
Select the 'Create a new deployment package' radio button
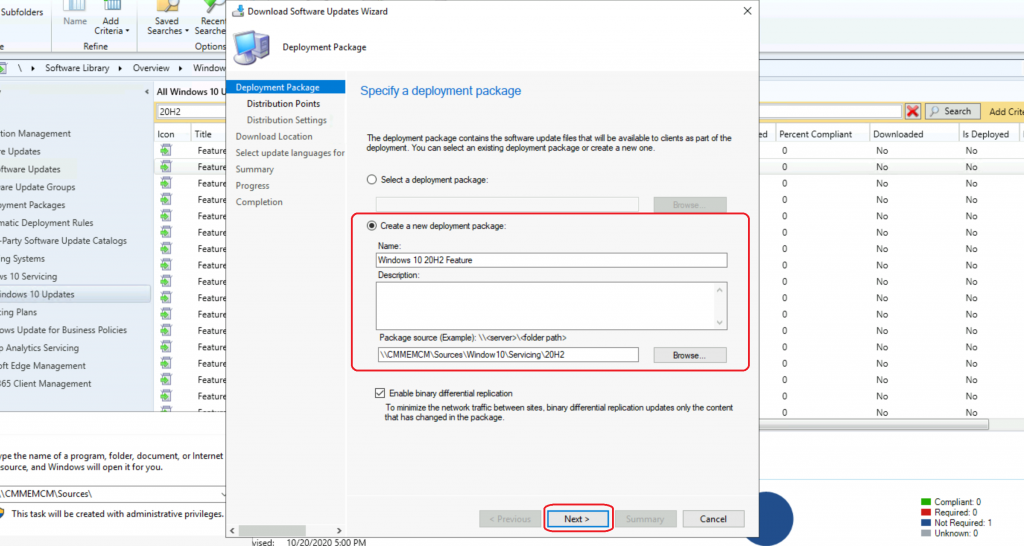click(x=372, y=225)
